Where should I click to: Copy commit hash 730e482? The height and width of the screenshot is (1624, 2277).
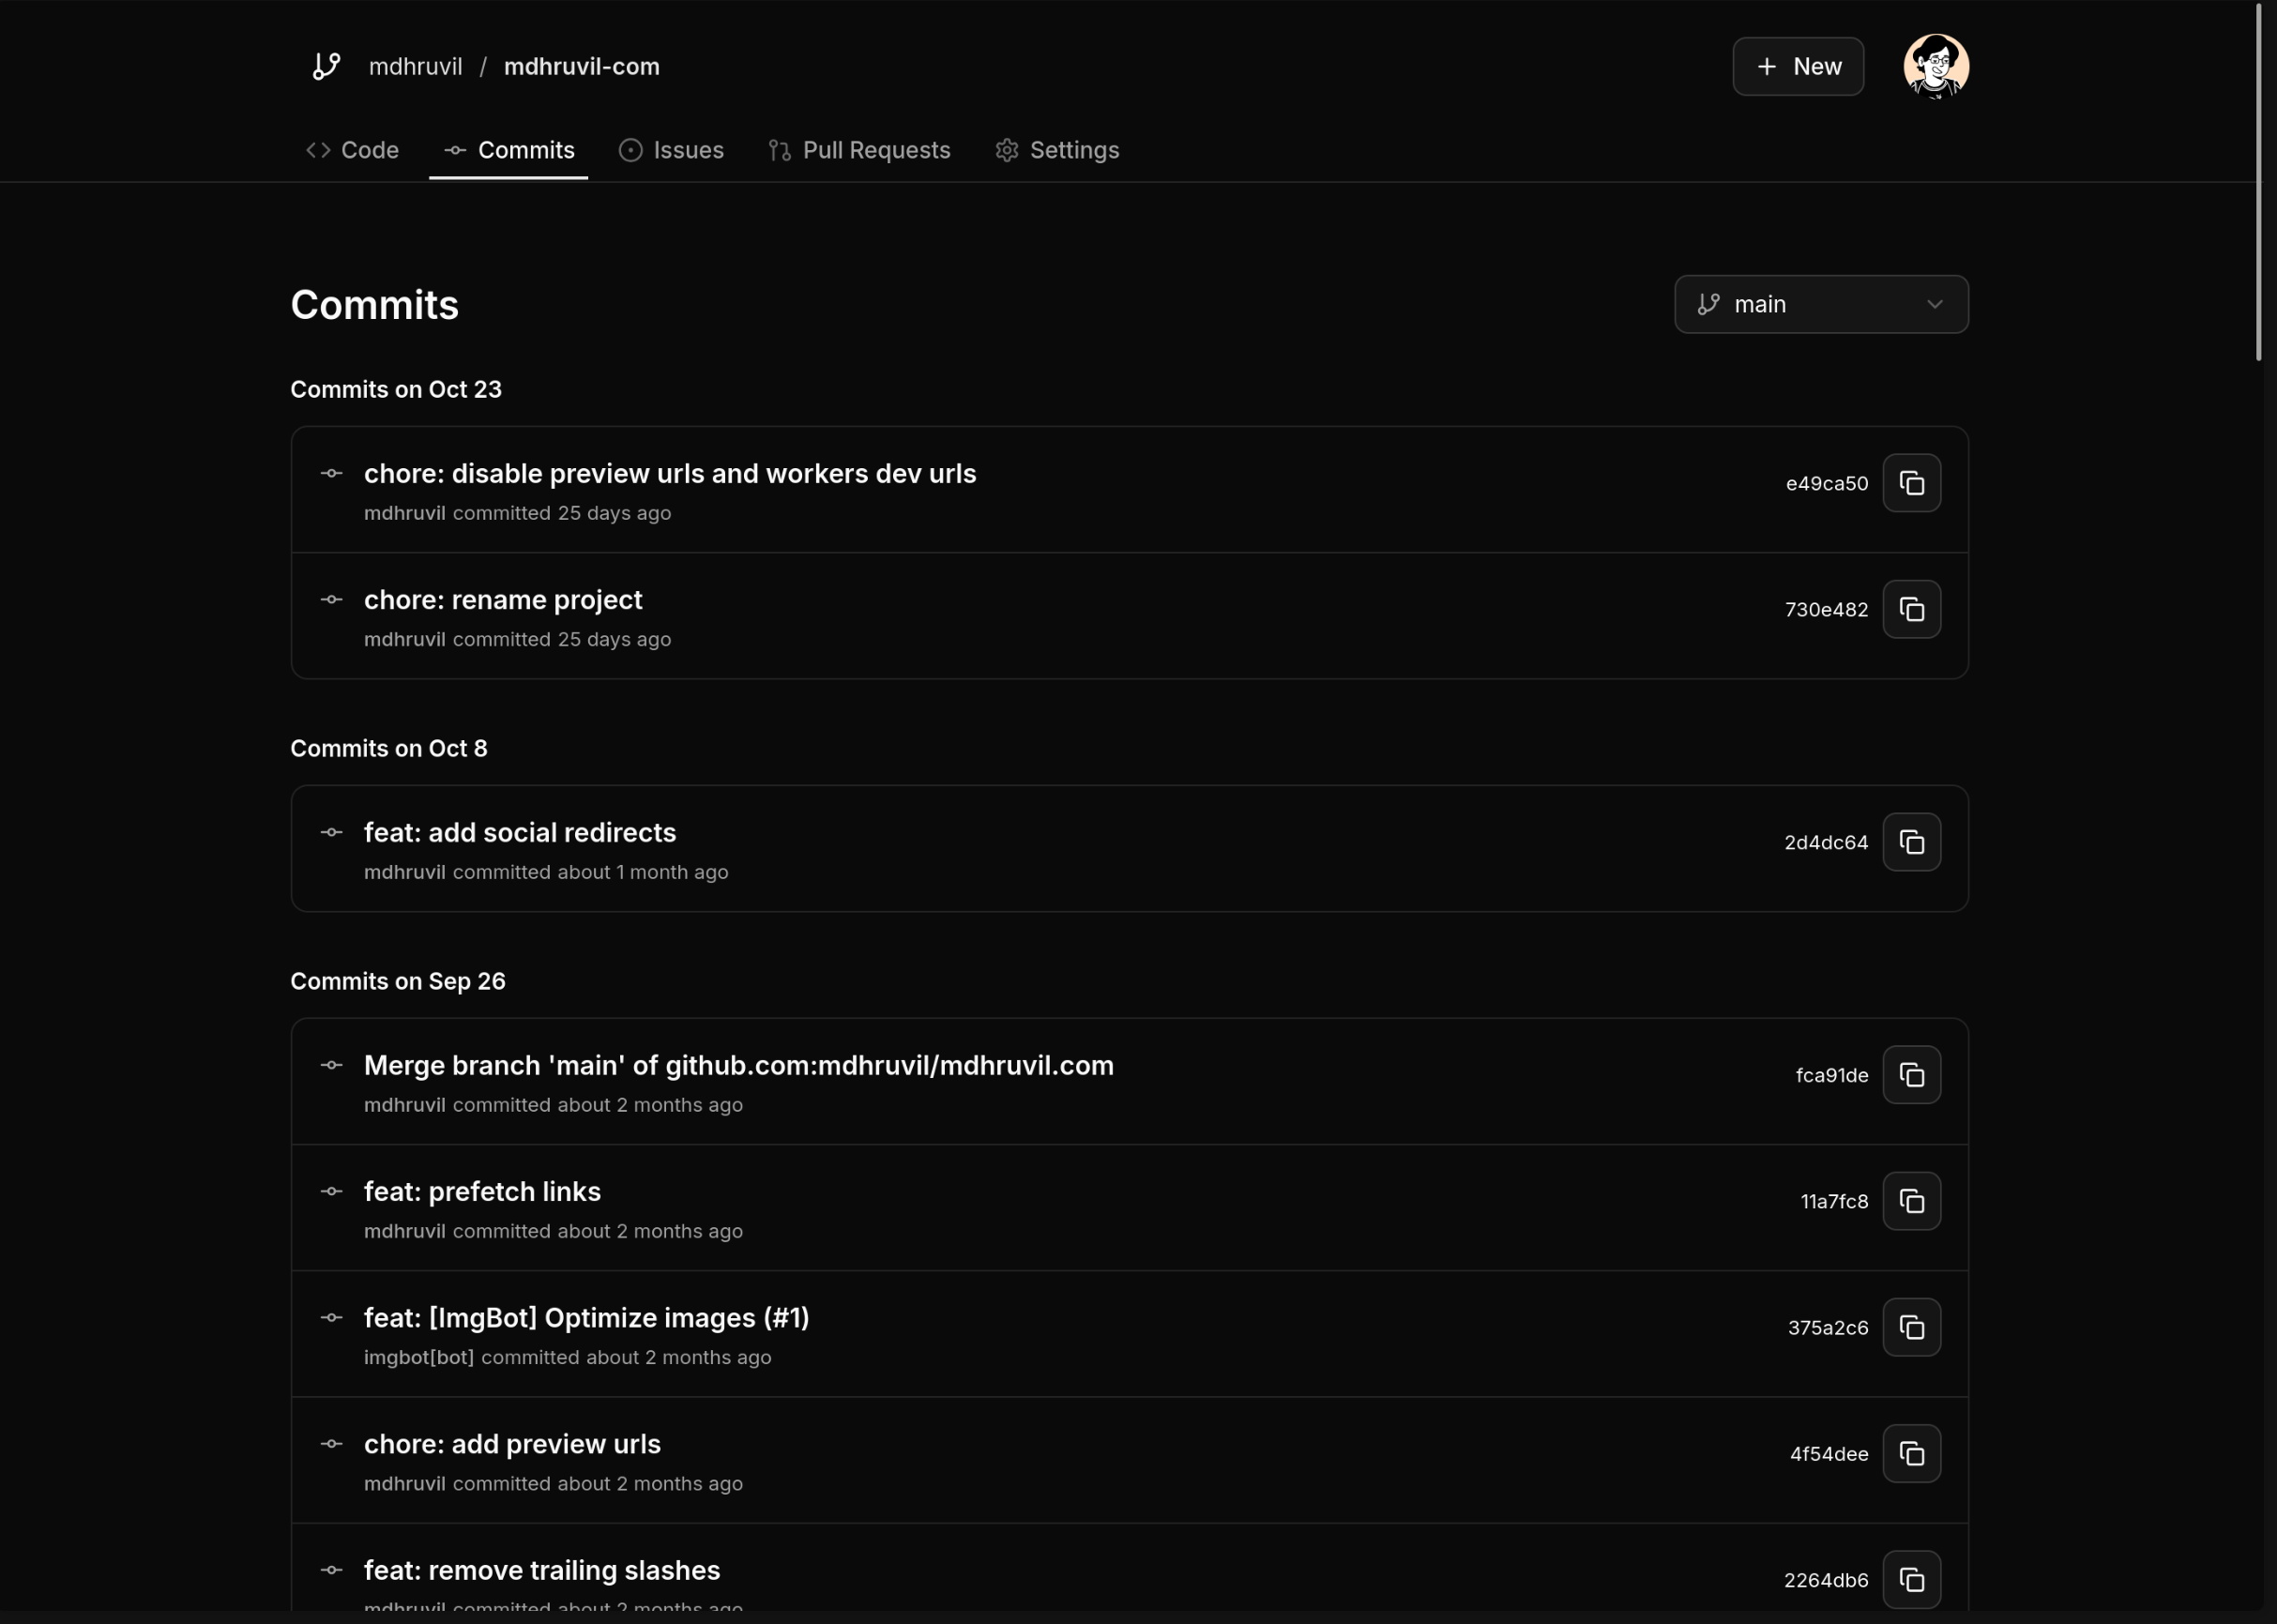[1911, 609]
